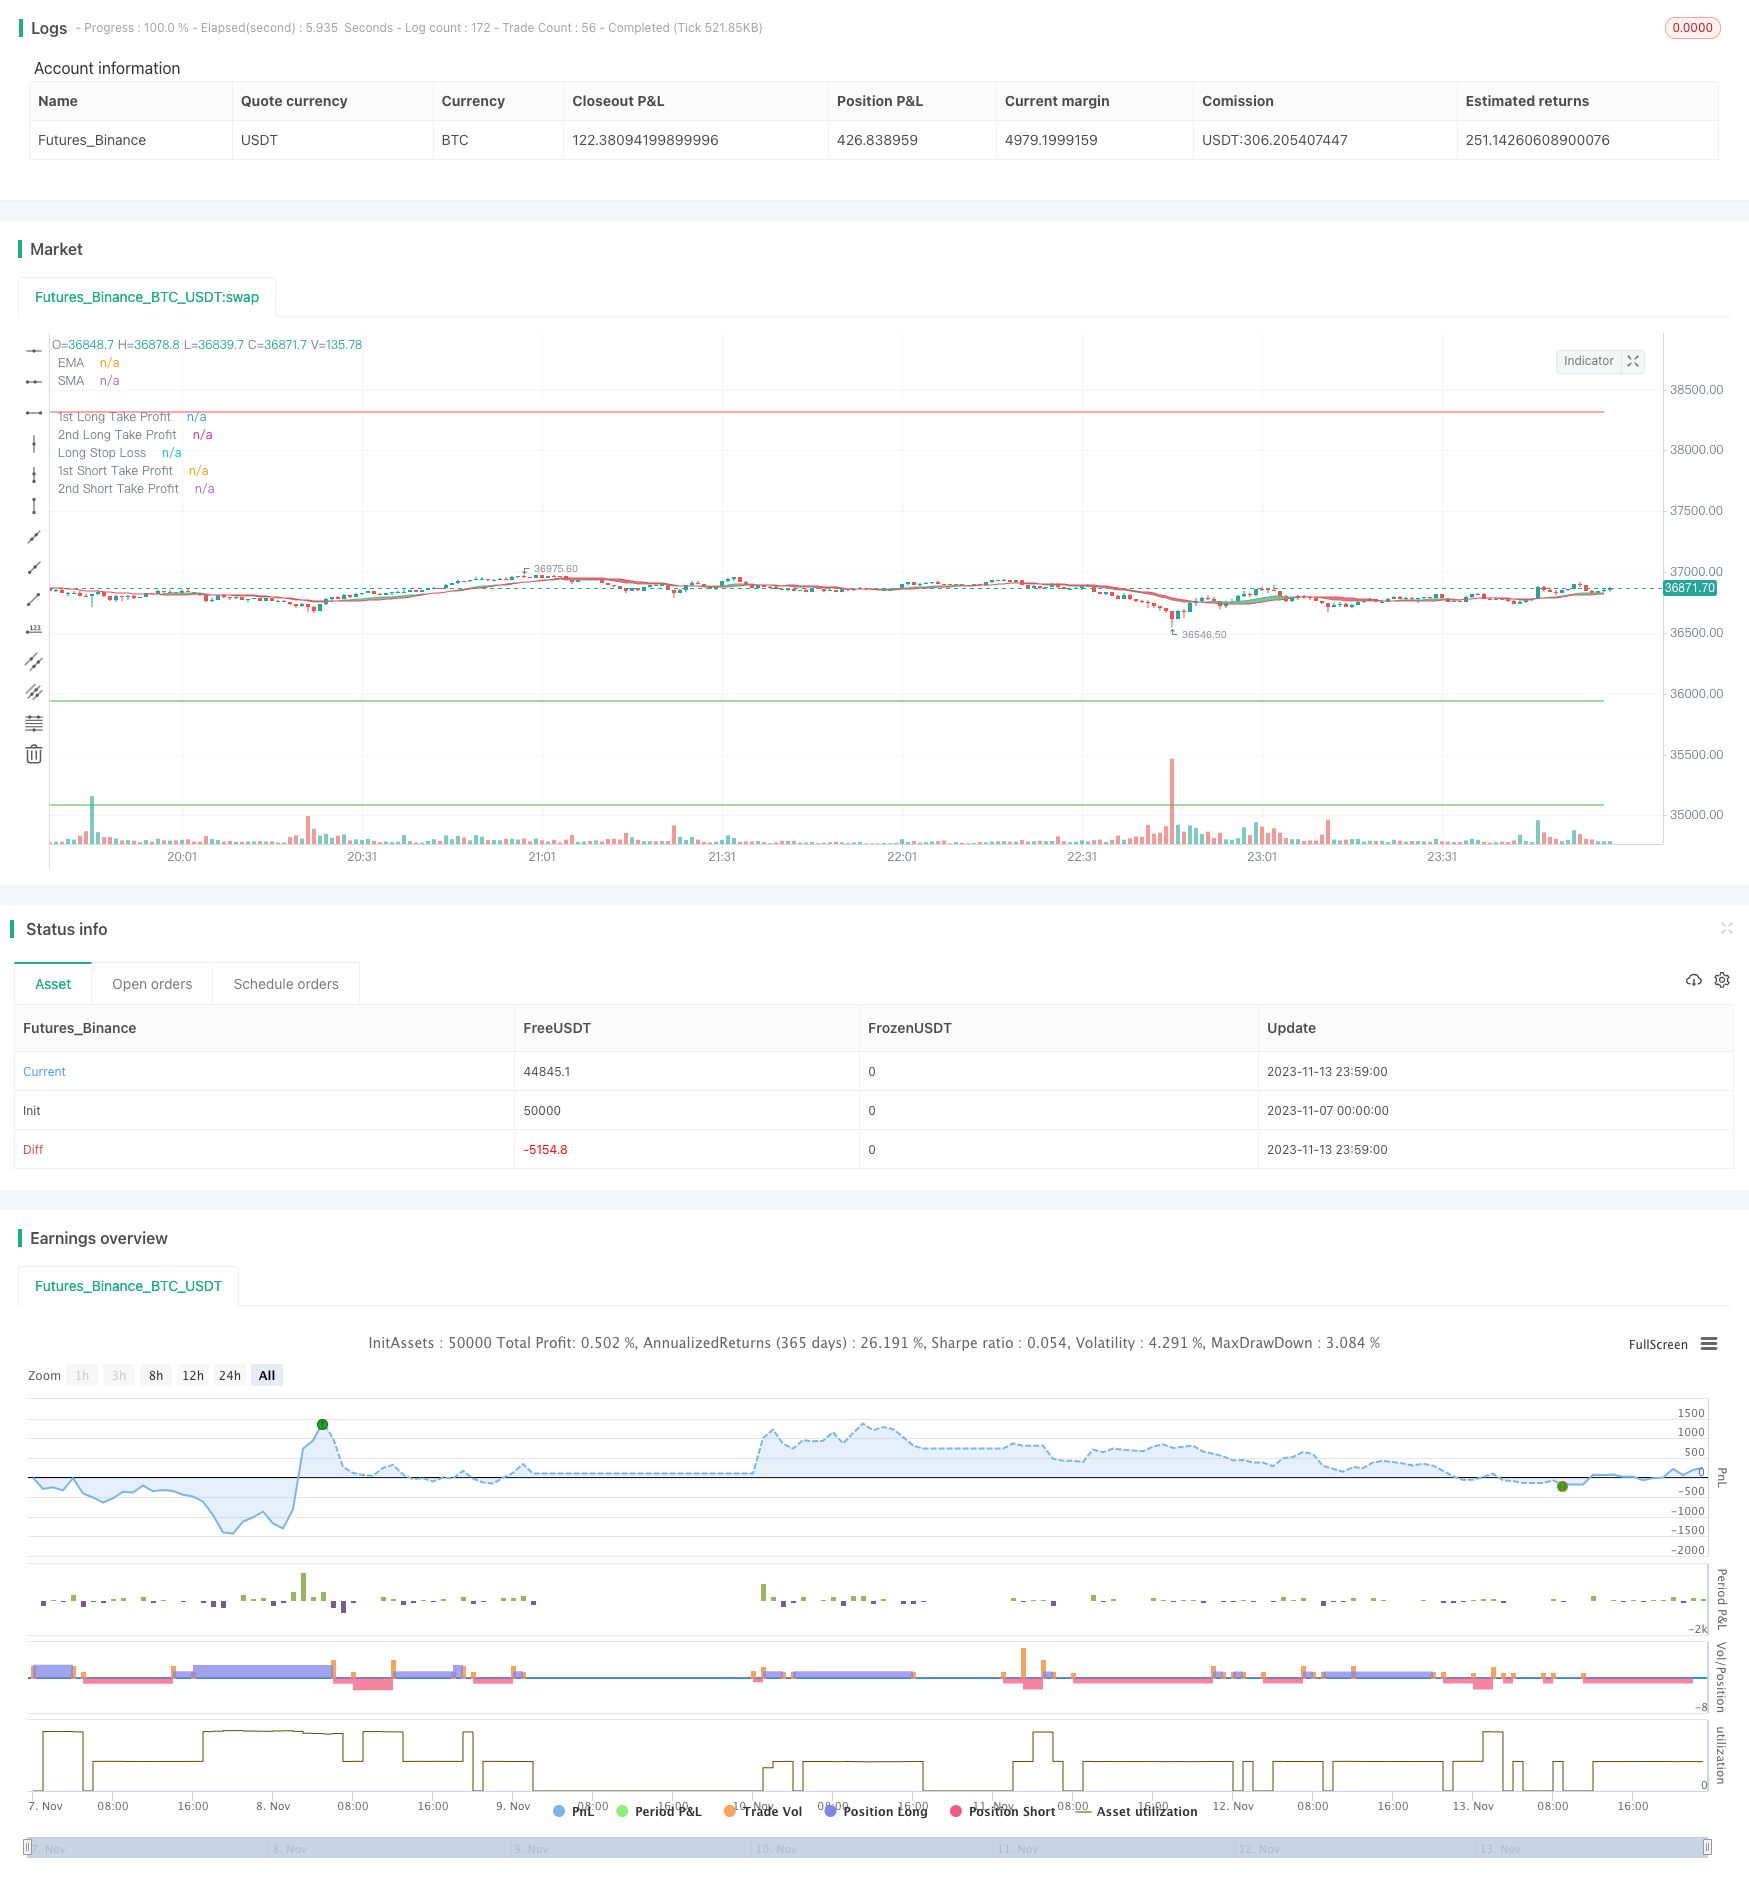Open Status info settings gear

pos(1722,980)
